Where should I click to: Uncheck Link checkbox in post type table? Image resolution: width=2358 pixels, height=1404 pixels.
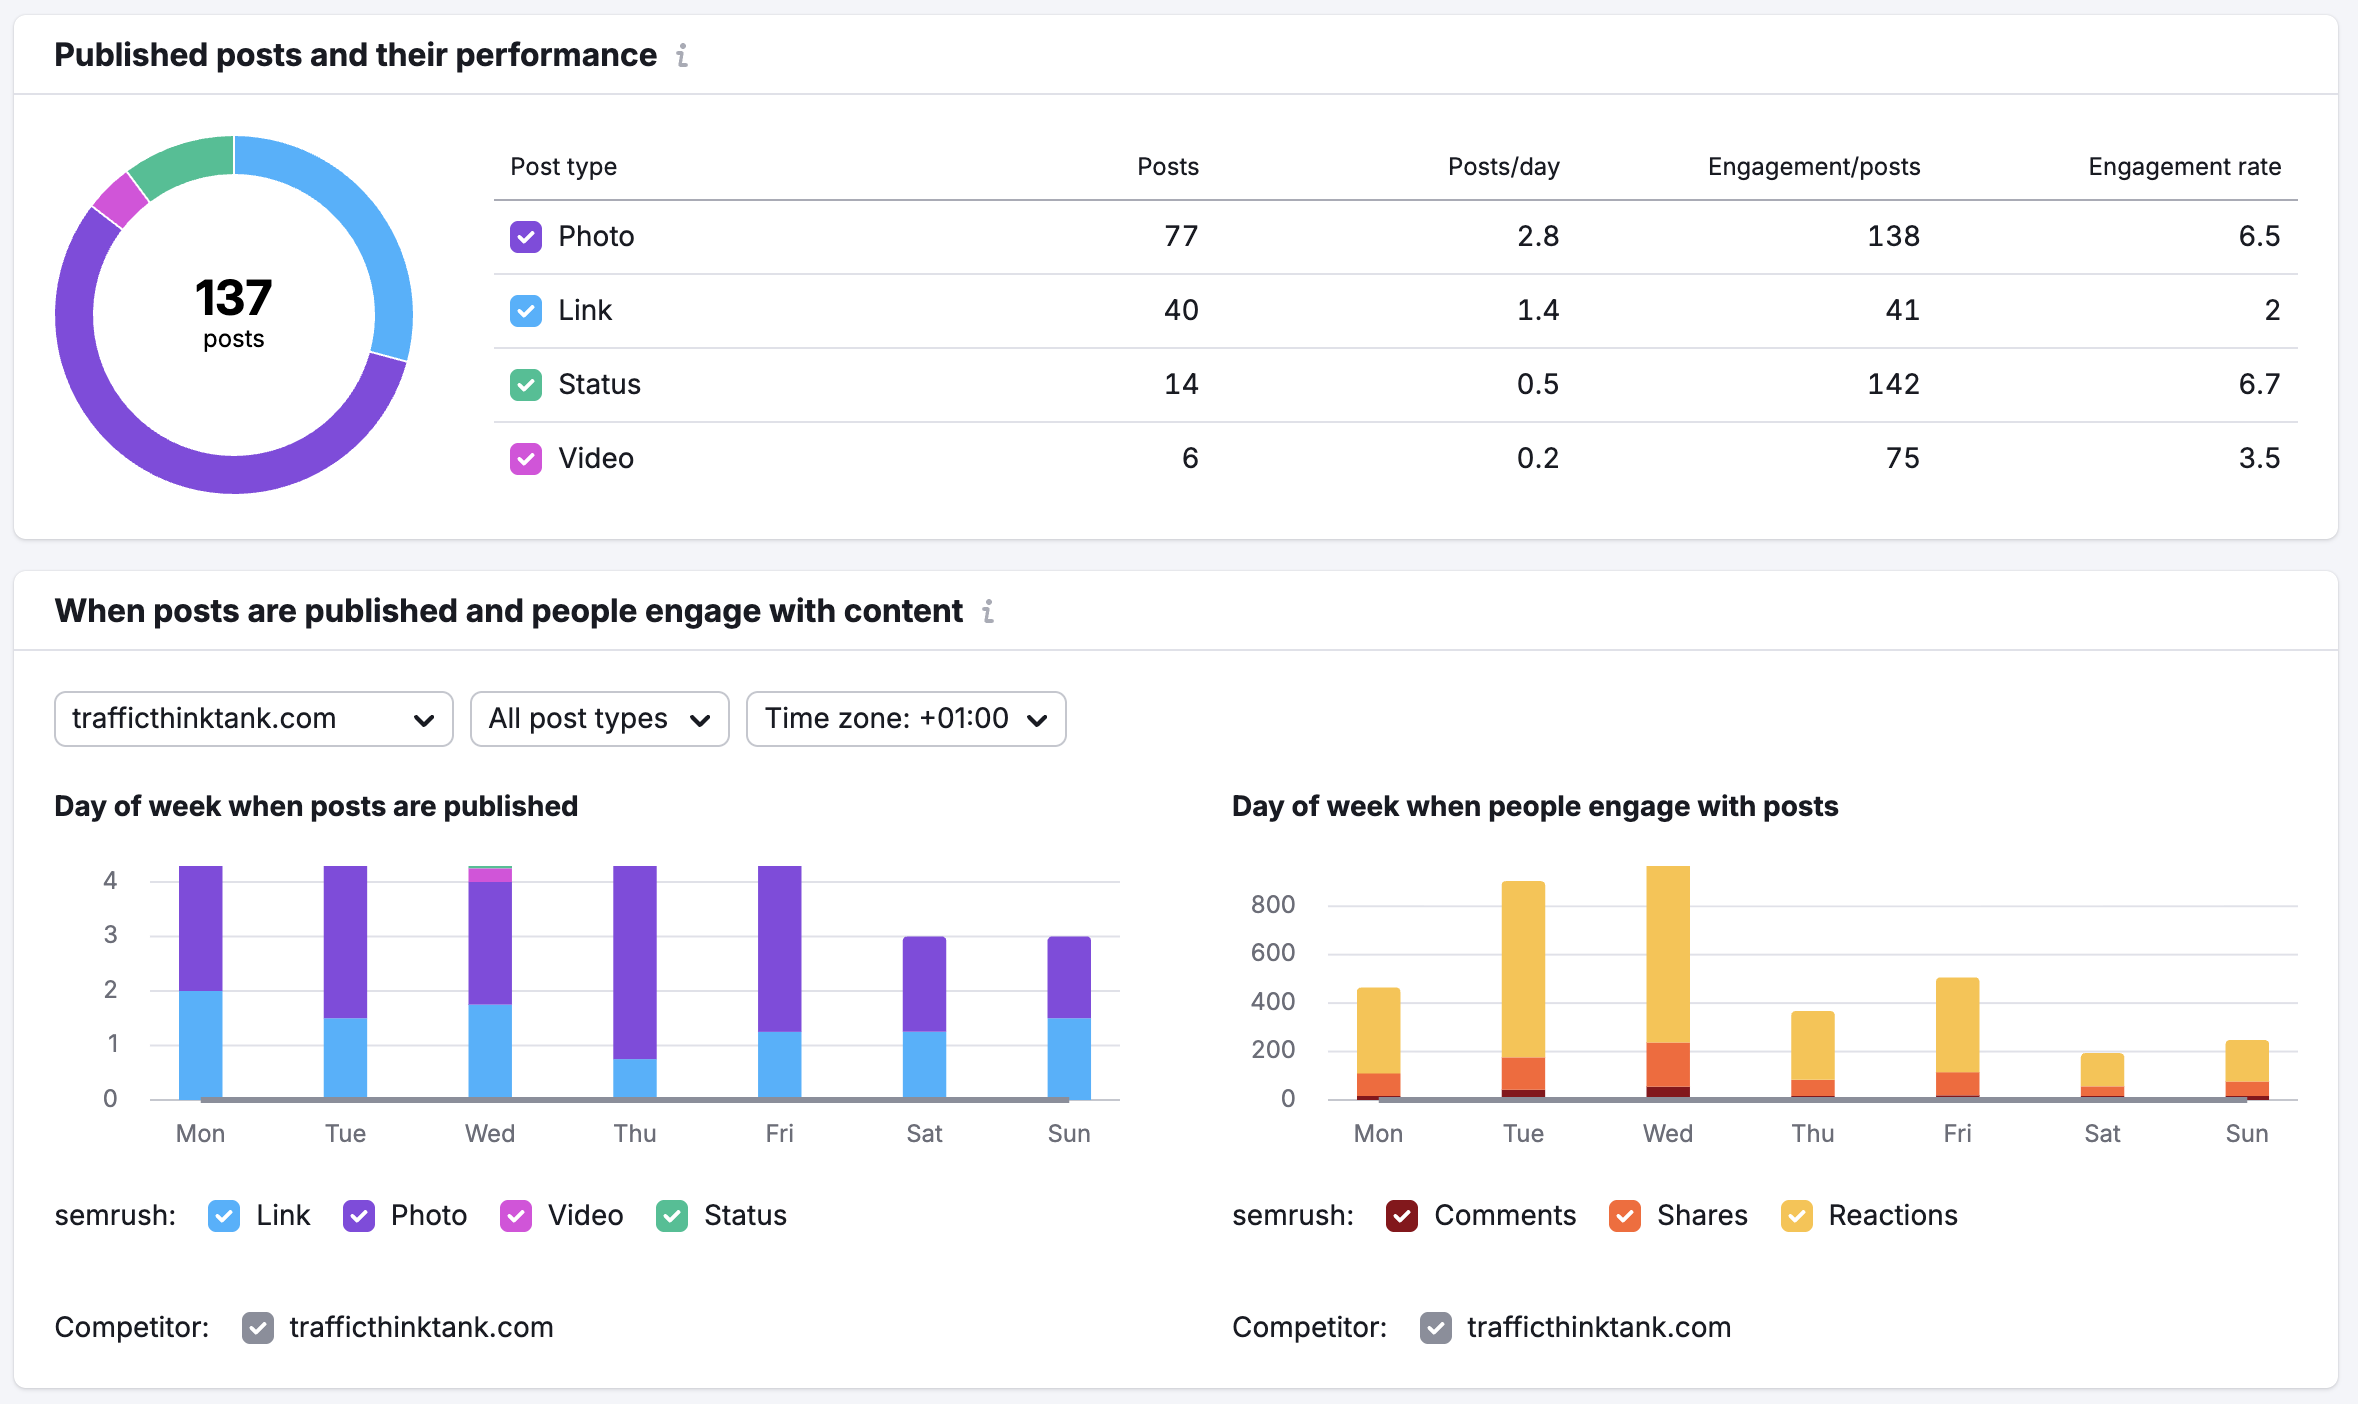click(x=526, y=311)
